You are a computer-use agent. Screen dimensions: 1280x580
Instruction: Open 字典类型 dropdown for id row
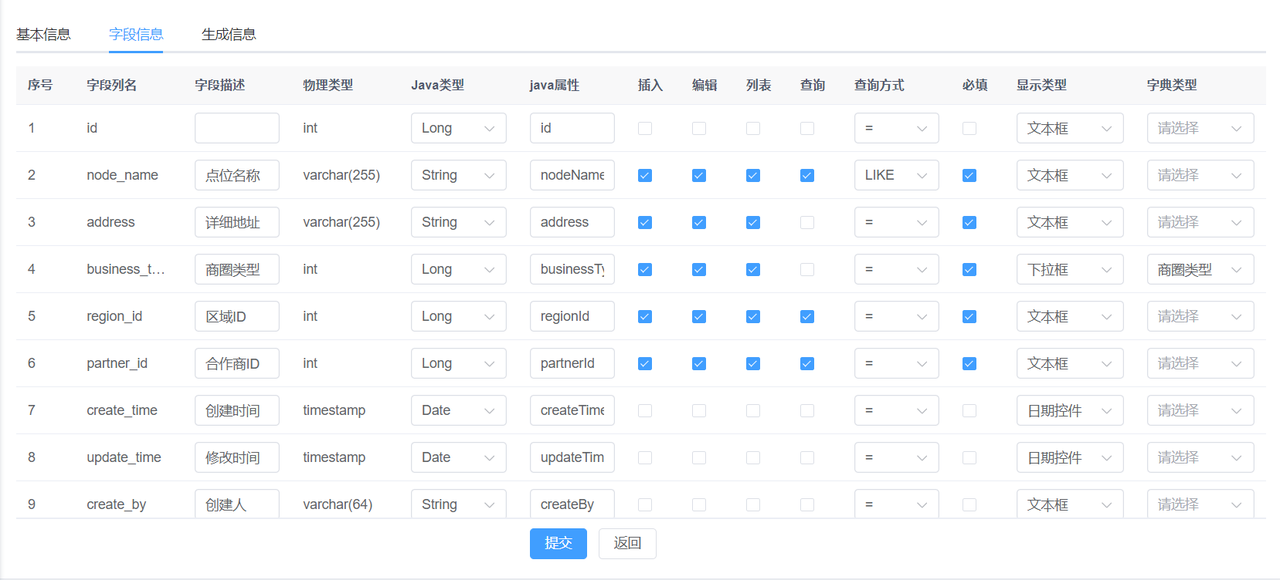(x=1200, y=128)
